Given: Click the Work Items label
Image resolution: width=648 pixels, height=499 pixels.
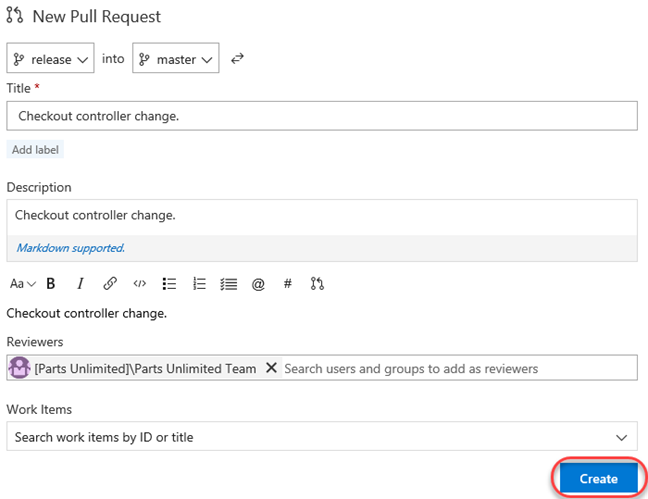Looking at the screenshot, I should 39,409.
